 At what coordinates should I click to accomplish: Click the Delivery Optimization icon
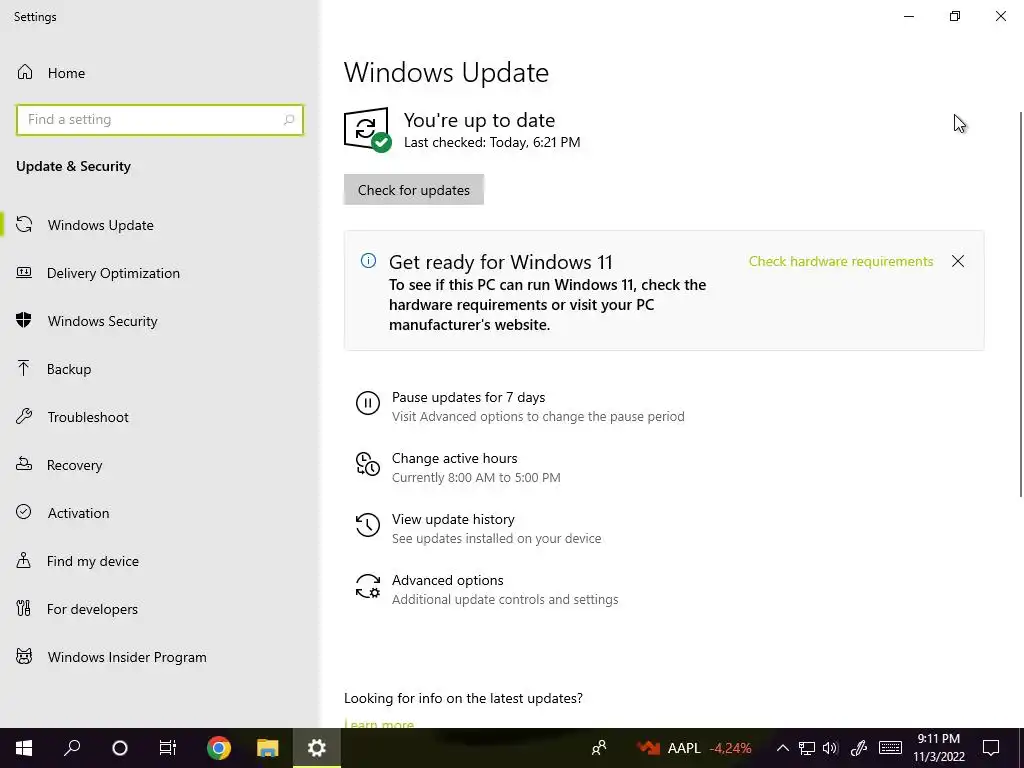24,273
